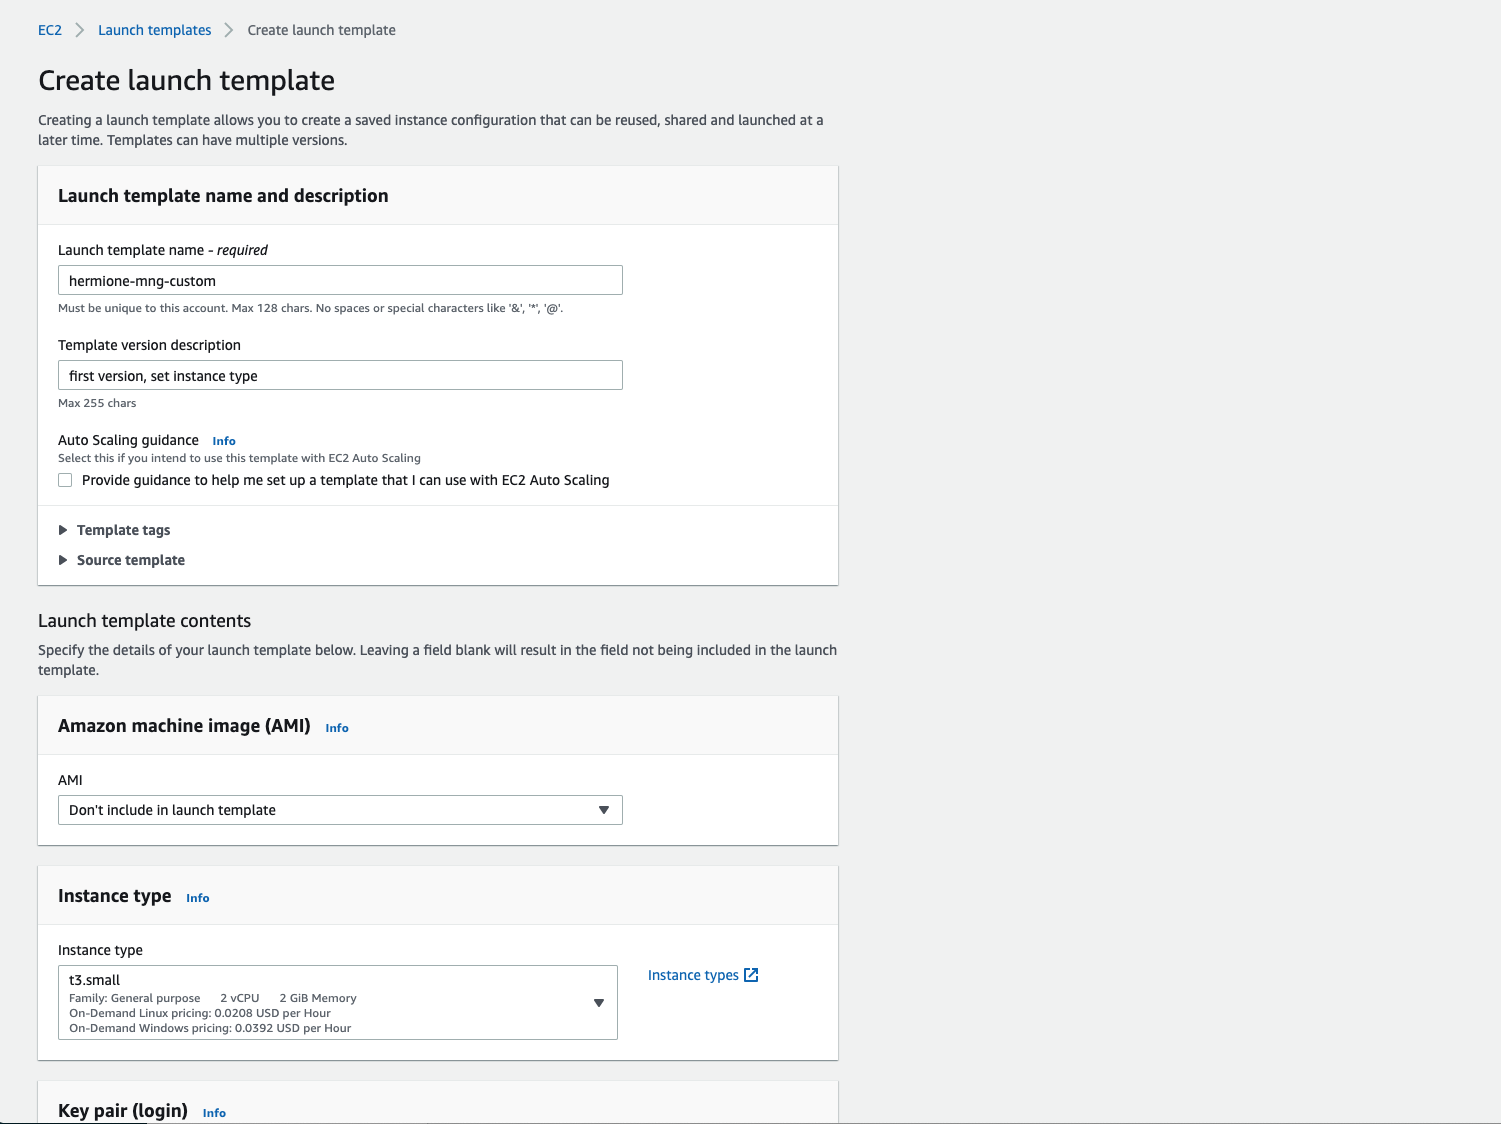Click the EC2 breadcrumb link
This screenshot has height=1124, width=1501.
[50, 30]
